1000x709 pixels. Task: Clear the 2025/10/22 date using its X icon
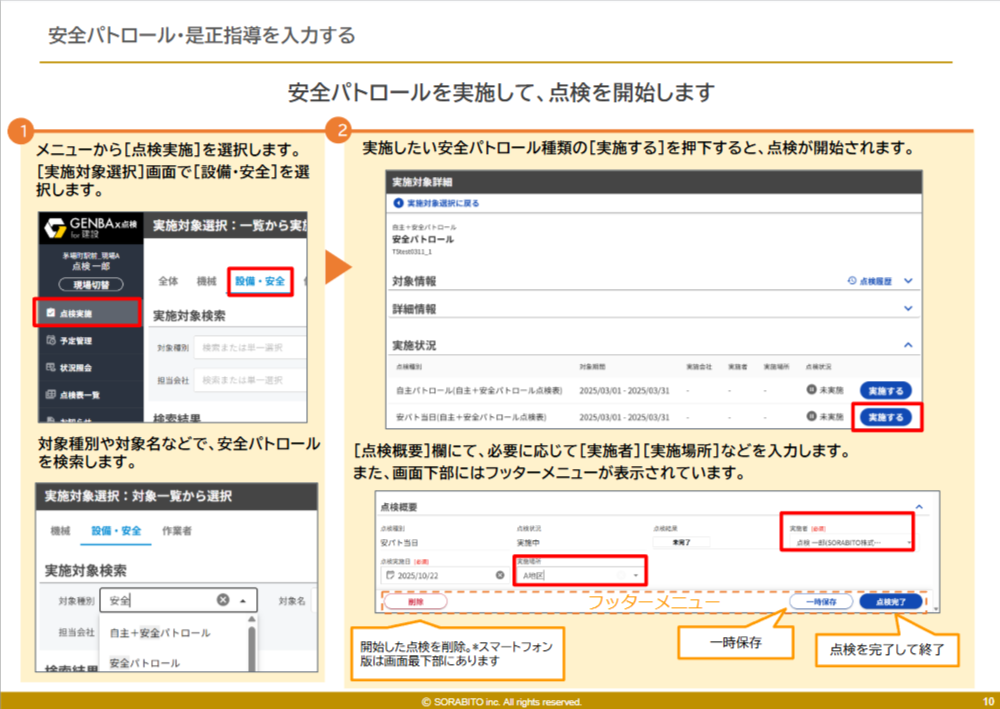click(x=500, y=576)
